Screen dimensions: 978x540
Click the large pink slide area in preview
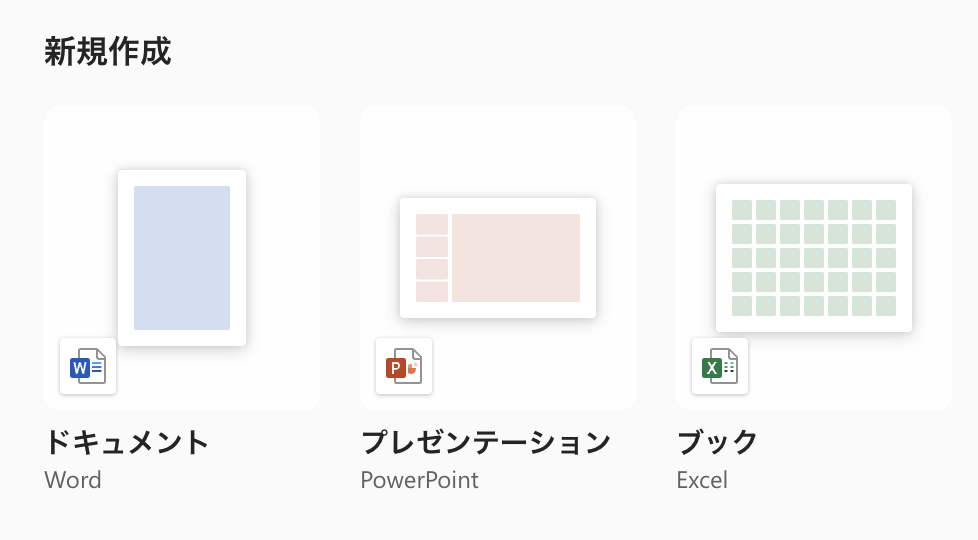pos(516,258)
